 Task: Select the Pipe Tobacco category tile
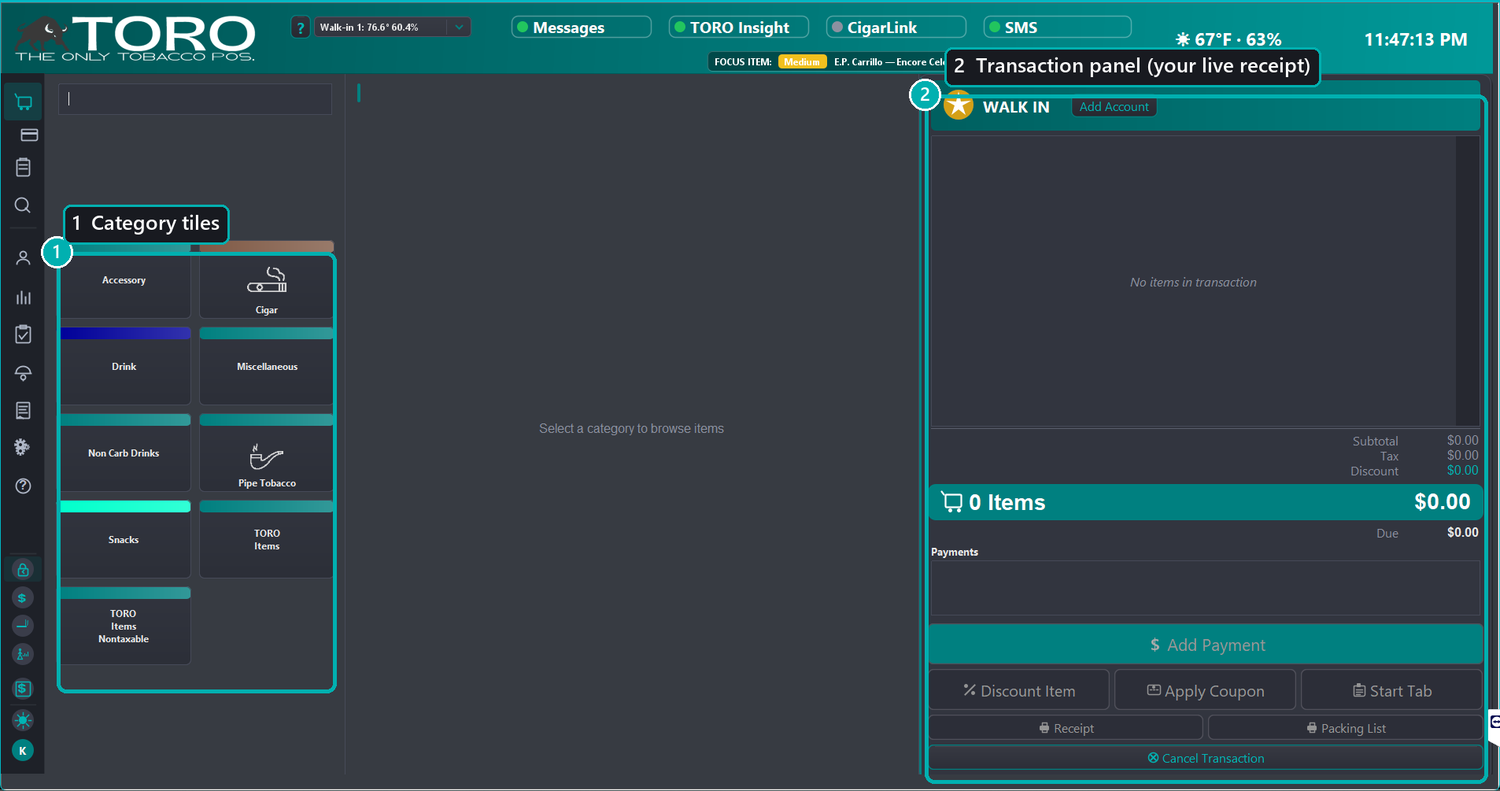pos(267,453)
